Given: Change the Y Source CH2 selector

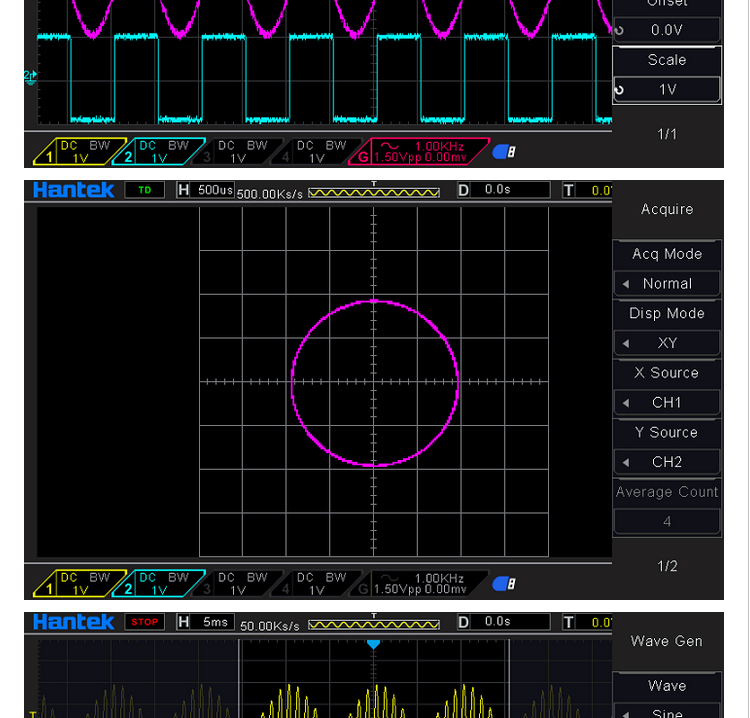Looking at the screenshot, I should (667, 462).
